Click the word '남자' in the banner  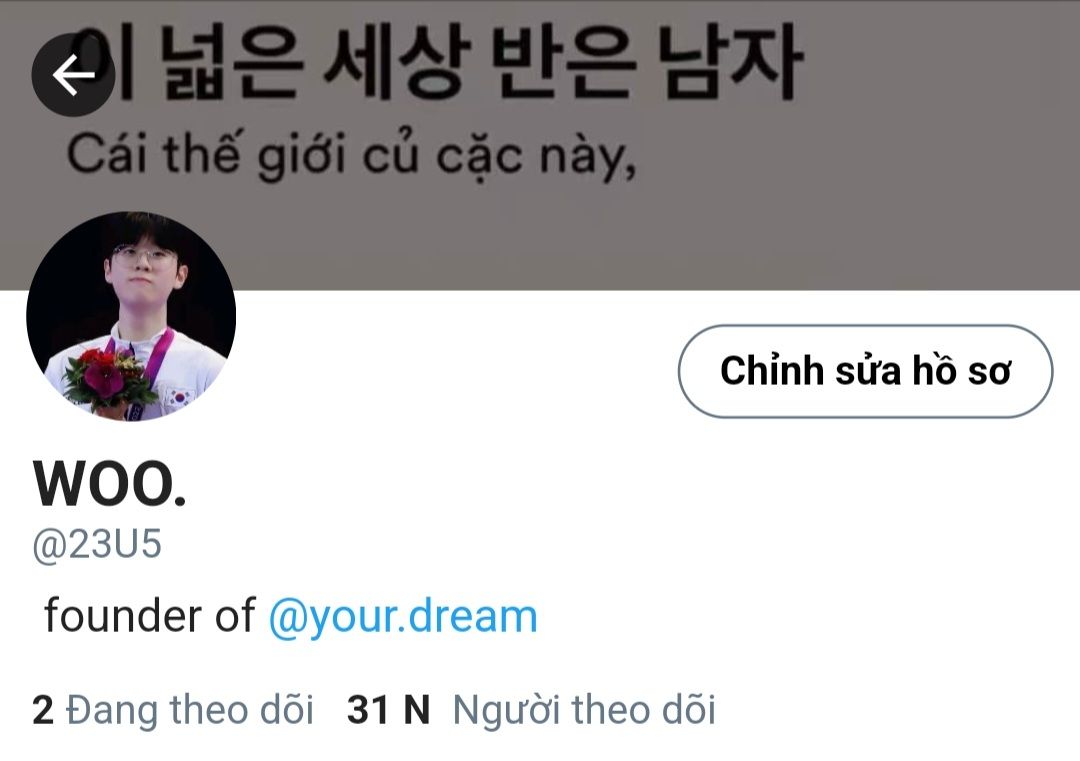(729, 61)
